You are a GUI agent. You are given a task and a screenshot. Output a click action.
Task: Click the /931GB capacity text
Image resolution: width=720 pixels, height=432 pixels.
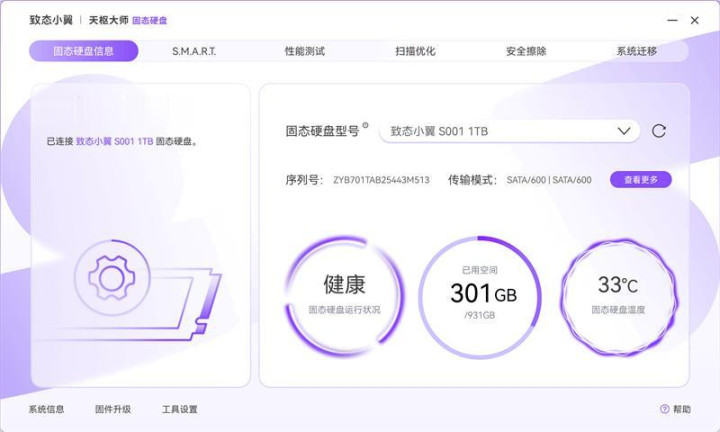(479, 315)
